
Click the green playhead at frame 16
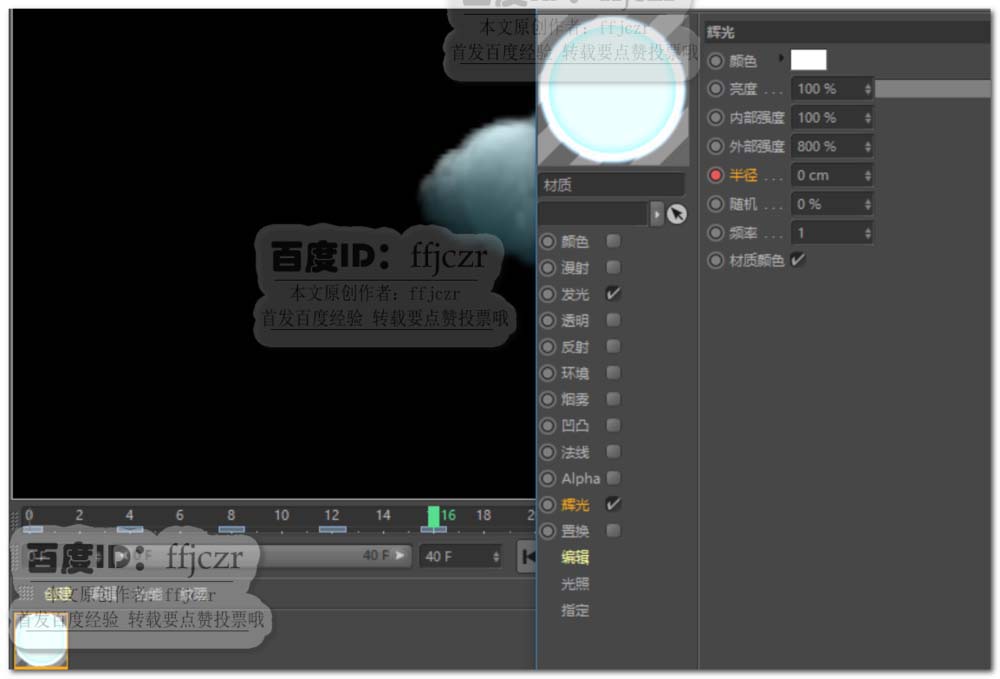pos(433,517)
